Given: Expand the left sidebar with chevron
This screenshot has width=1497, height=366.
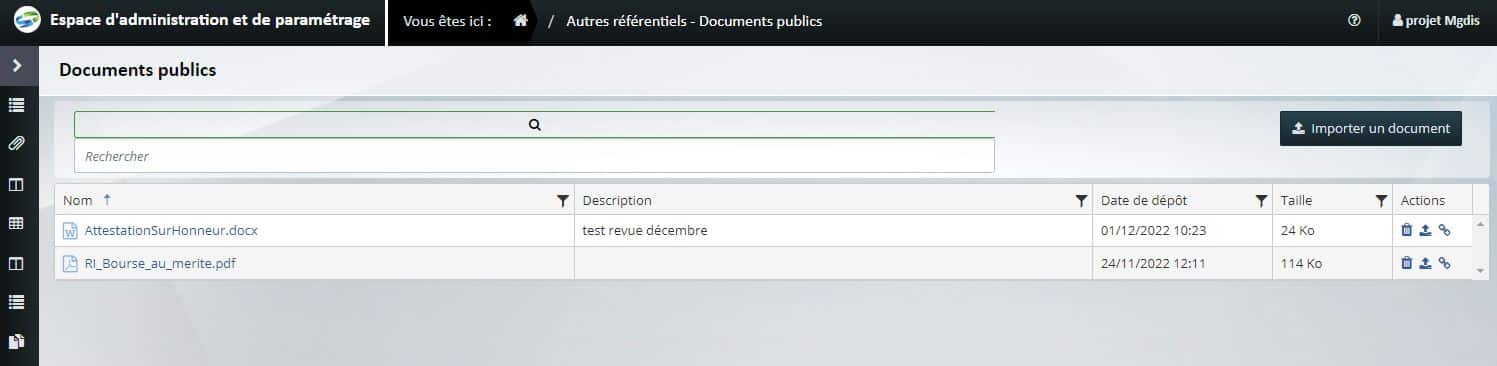Looking at the screenshot, I should tap(17, 65).
